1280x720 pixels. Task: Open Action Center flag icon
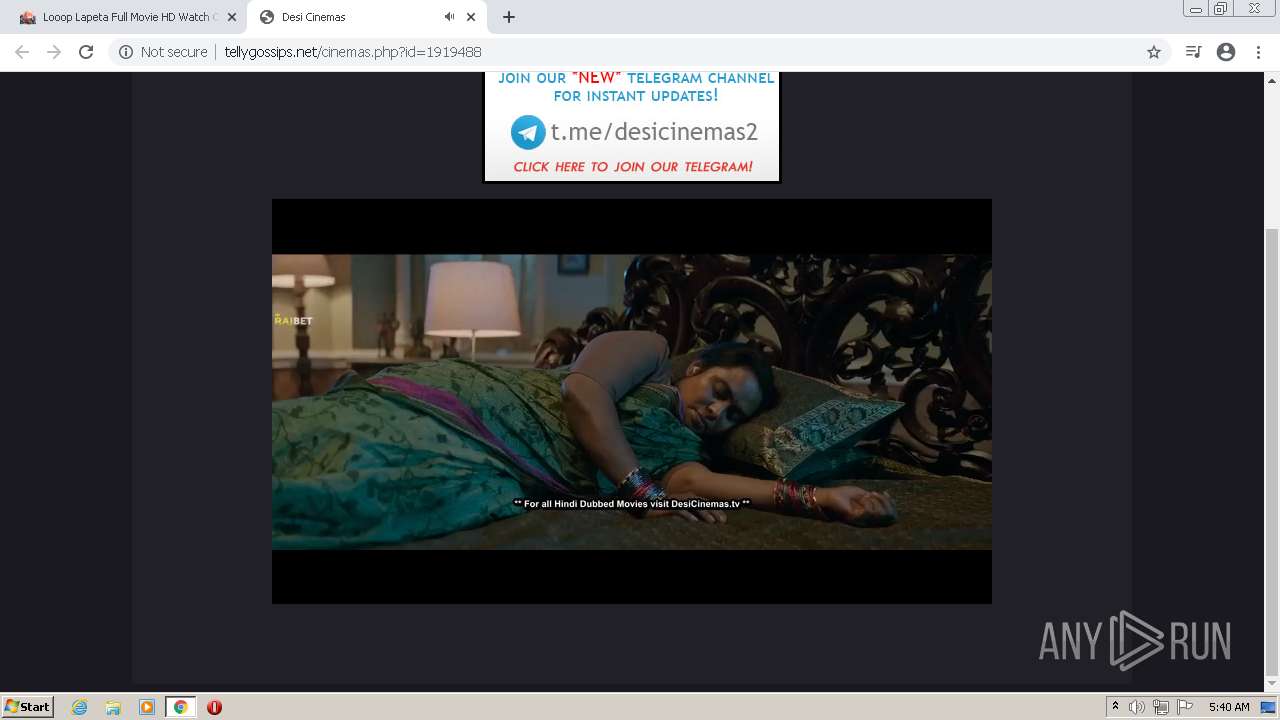(1185, 707)
